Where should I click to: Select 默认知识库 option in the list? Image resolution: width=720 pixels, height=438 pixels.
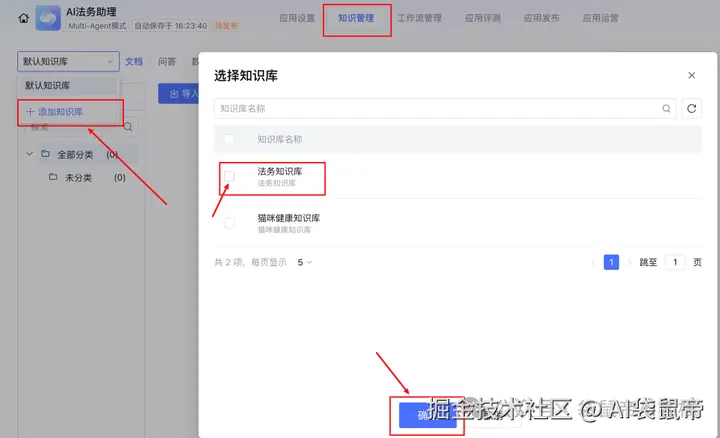click(x=68, y=85)
